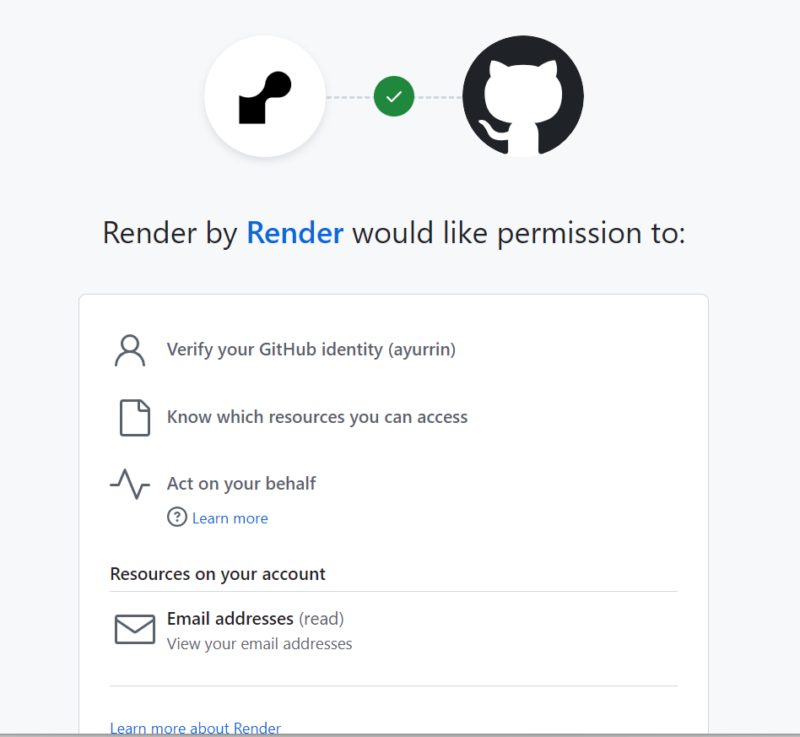Click the envelope email icon

point(135,629)
